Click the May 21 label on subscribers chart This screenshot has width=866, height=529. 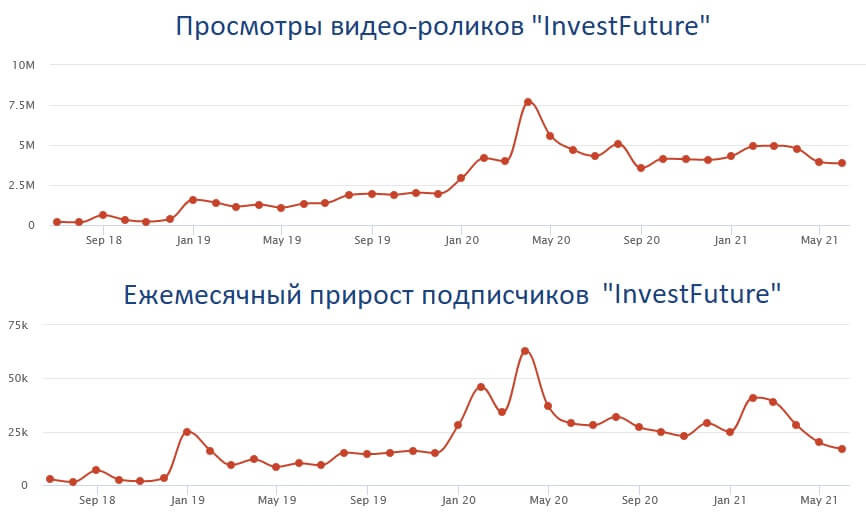(819, 500)
